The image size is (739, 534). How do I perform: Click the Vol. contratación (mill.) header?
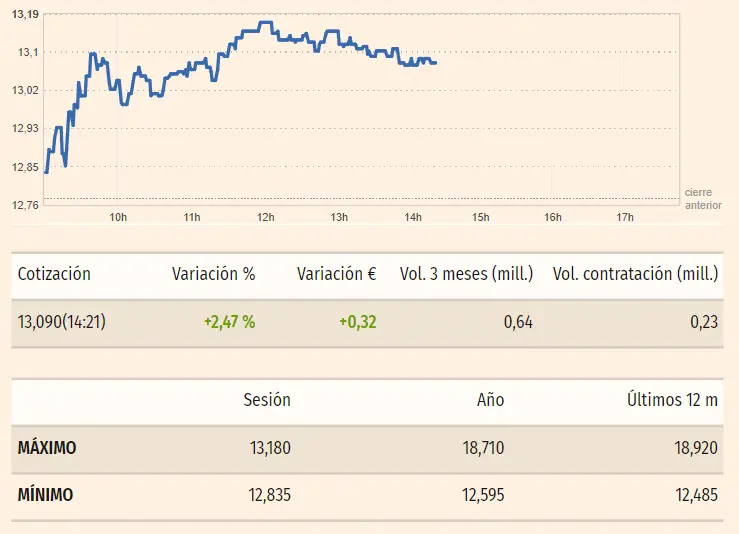tap(634, 274)
